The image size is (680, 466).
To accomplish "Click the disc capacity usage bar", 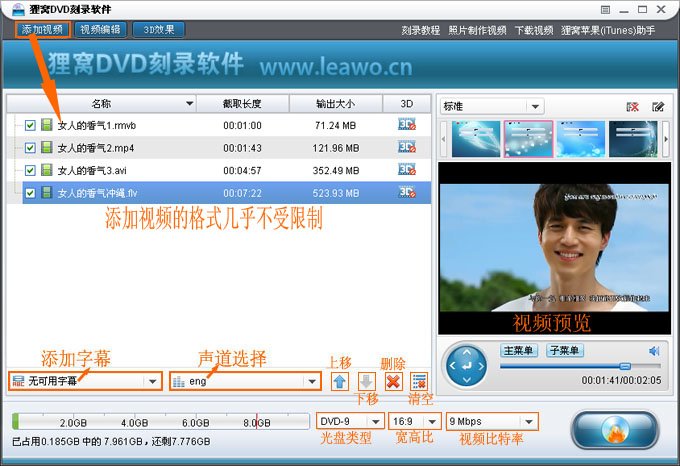I will 161,421.
